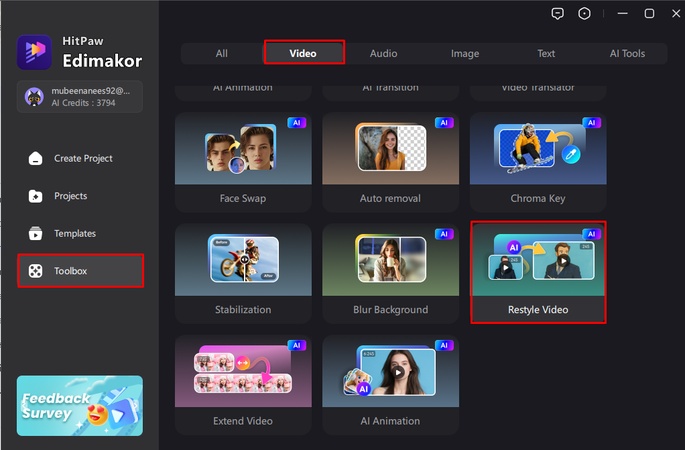This screenshot has height=450, width=685.
Task: Open the Image tab
Action: pos(465,53)
